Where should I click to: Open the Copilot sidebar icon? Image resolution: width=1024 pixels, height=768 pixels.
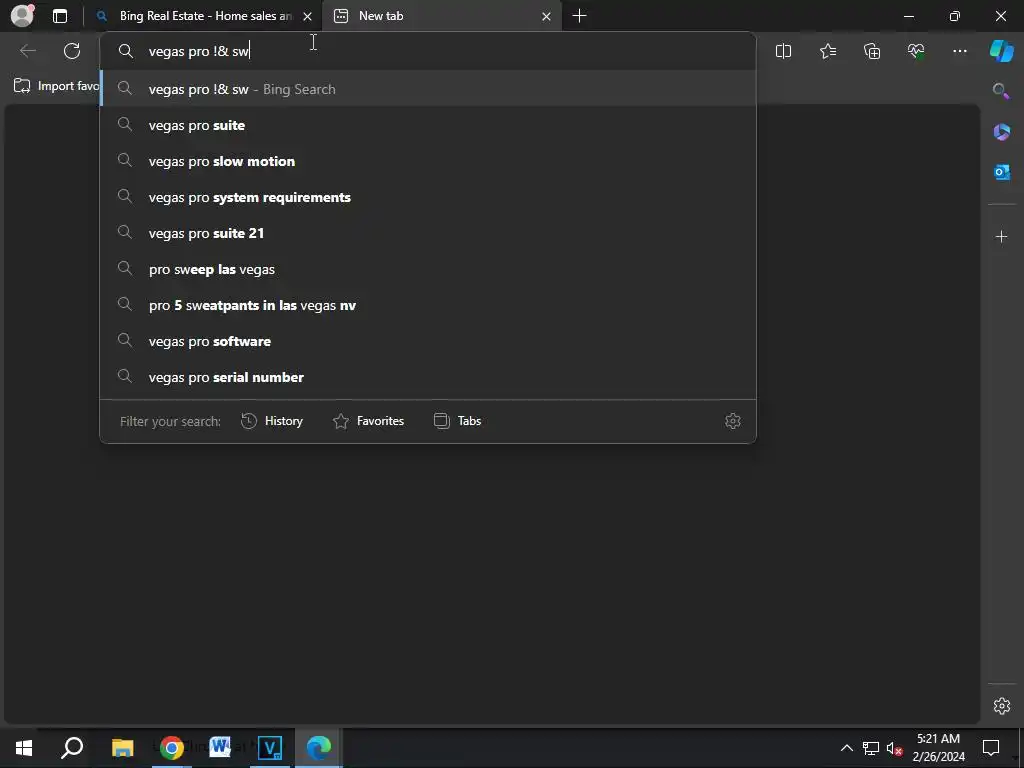point(1001,51)
